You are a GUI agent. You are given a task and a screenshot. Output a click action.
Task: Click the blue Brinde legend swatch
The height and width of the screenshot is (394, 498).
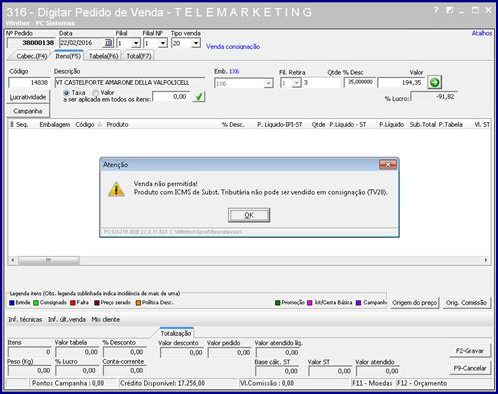(x=12, y=303)
